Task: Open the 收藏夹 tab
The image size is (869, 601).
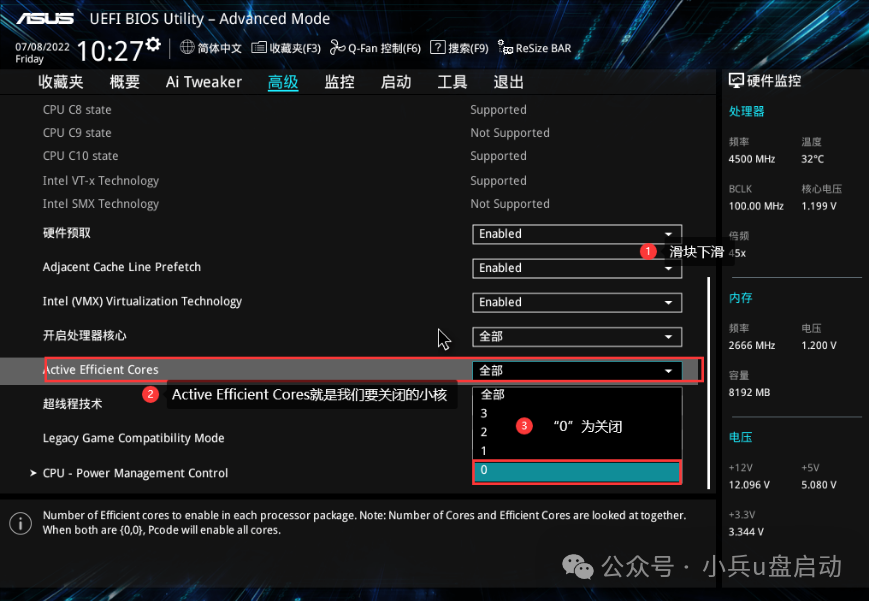Action: click(x=60, y=82)
